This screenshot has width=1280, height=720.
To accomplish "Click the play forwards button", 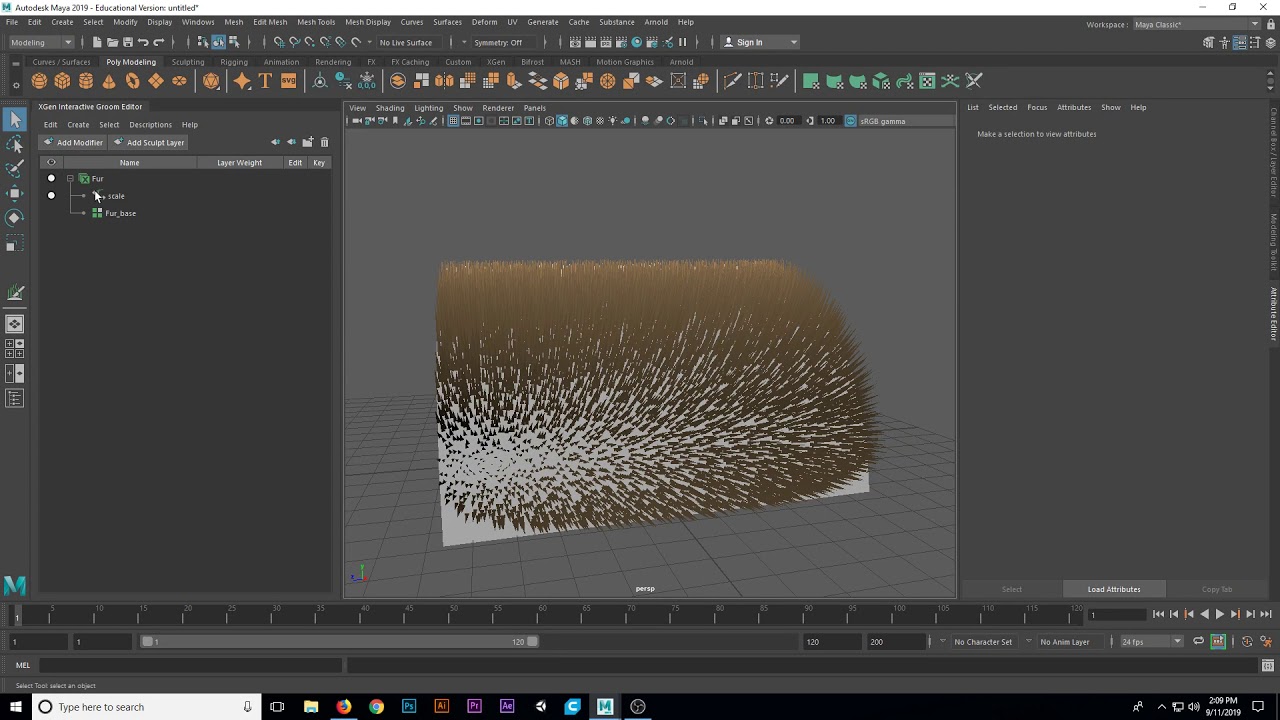I will pyautogui.click(x=1219, y=614).
